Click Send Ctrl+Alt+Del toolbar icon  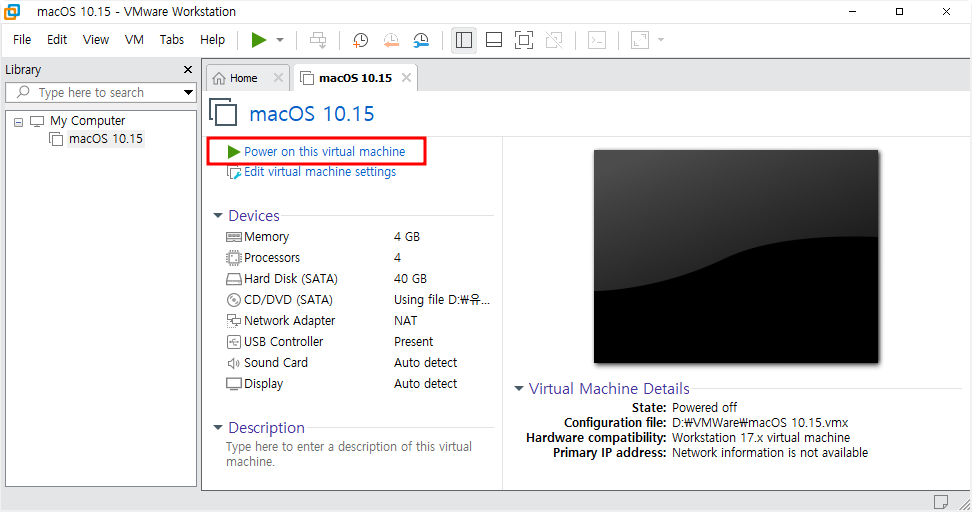point(318,40)
